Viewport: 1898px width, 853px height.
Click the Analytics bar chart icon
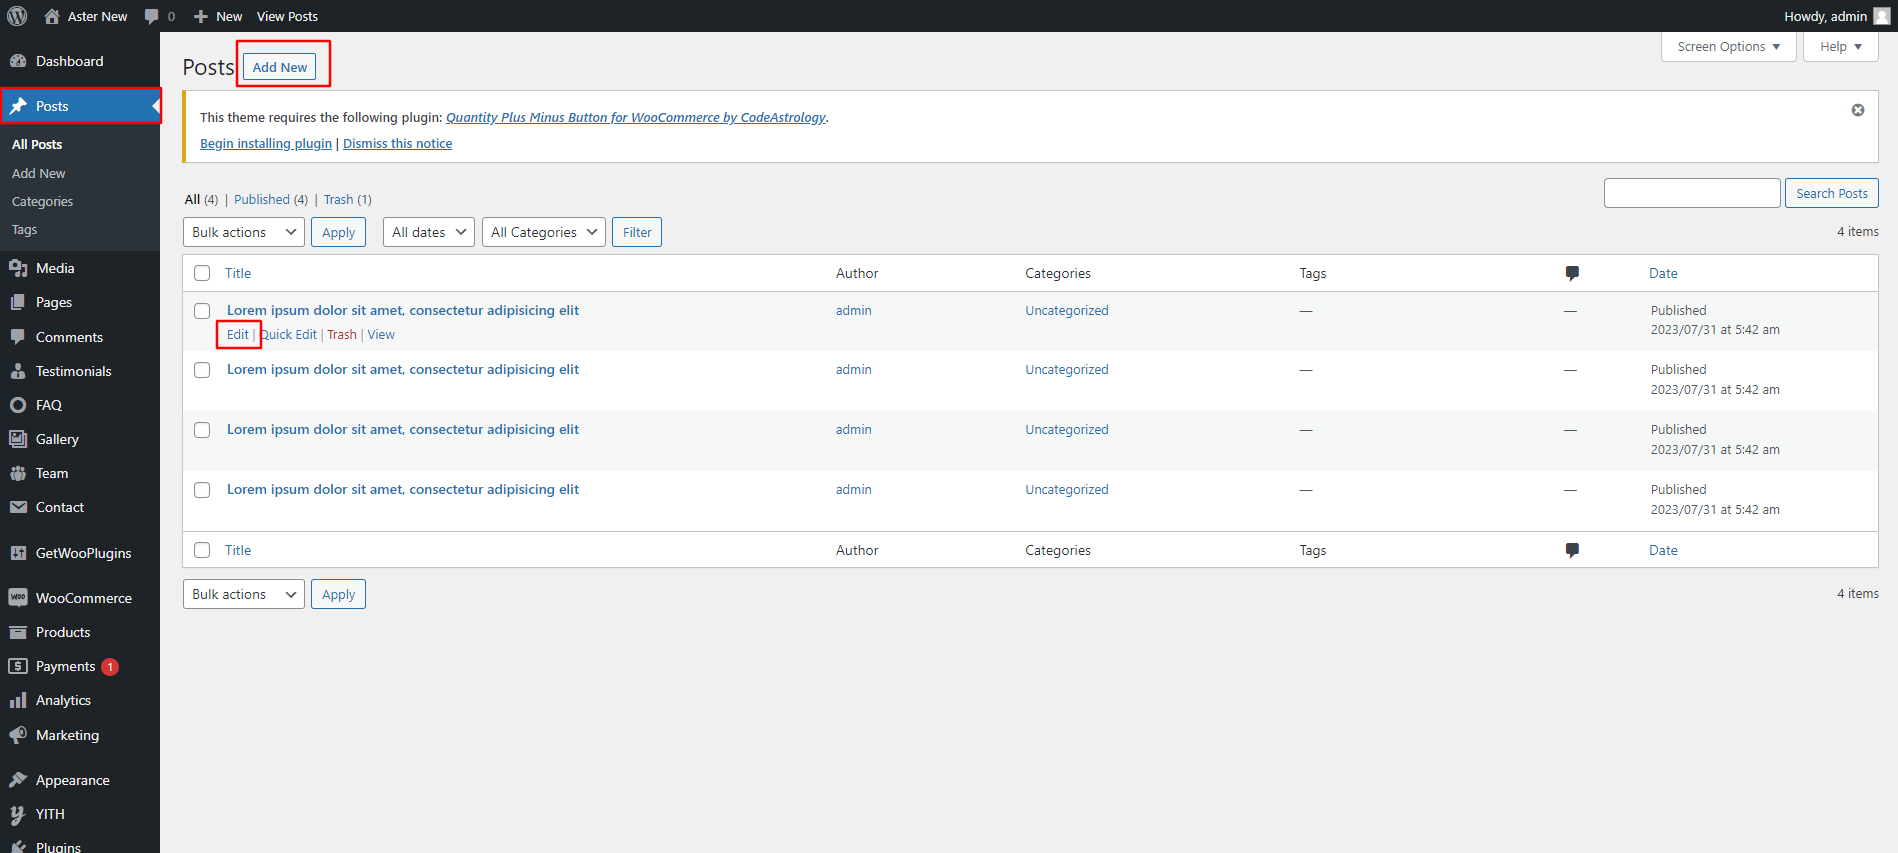click(x=18, y=700)
